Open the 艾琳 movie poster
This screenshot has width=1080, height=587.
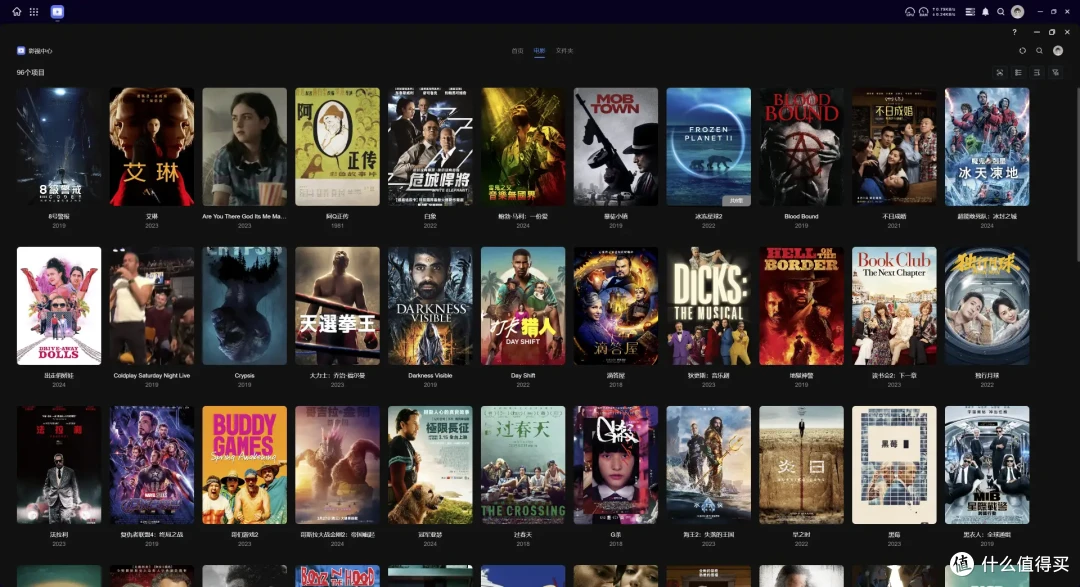point(152,147)
